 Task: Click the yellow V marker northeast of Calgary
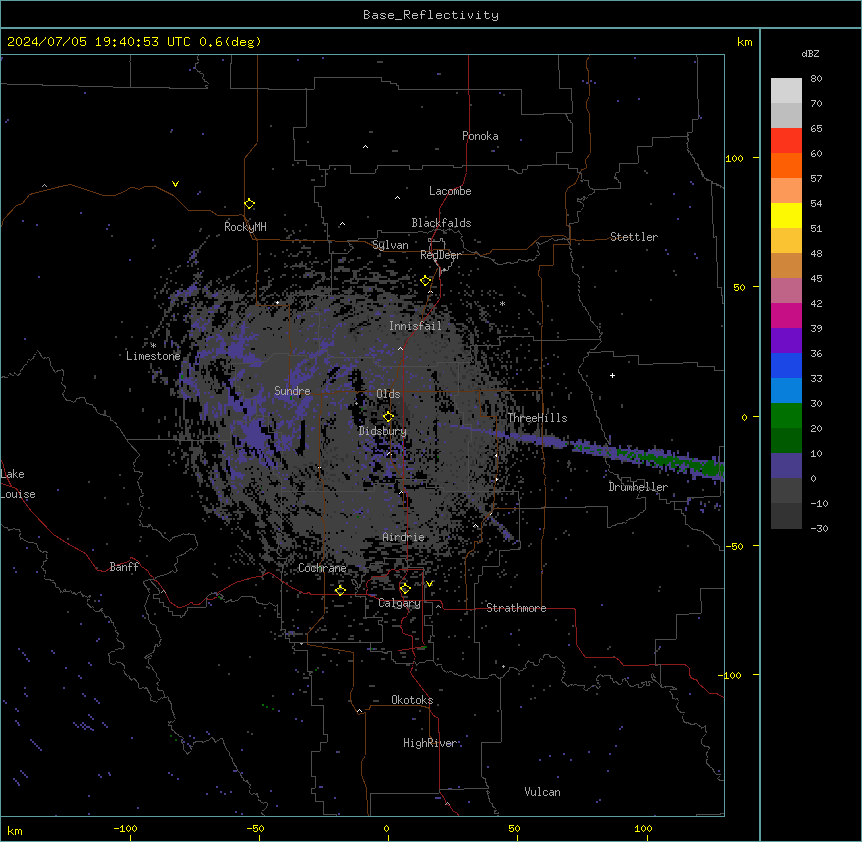(429, 584)
